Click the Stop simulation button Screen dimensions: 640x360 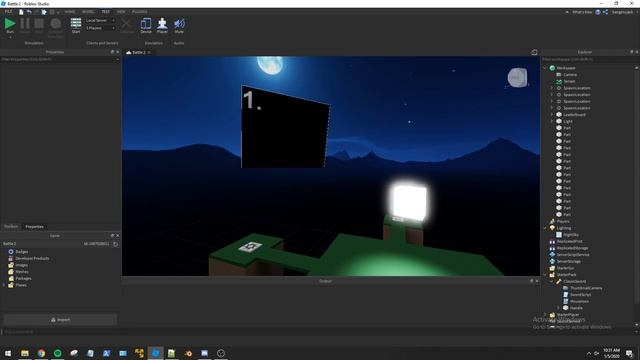pos(39,24)
